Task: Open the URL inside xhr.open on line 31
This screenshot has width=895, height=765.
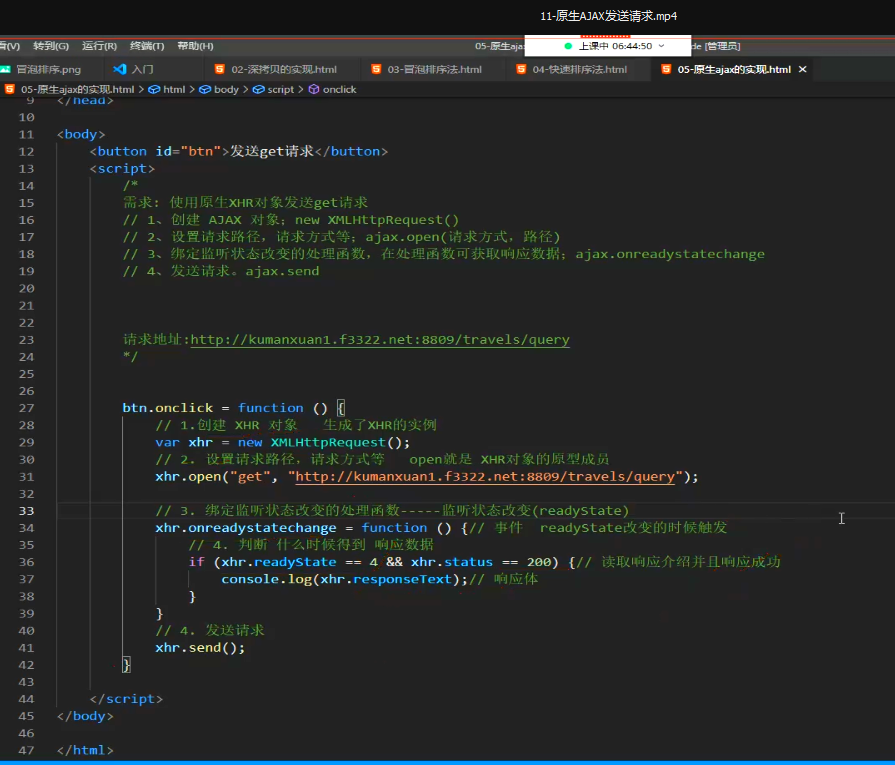Action: [485, 477]
